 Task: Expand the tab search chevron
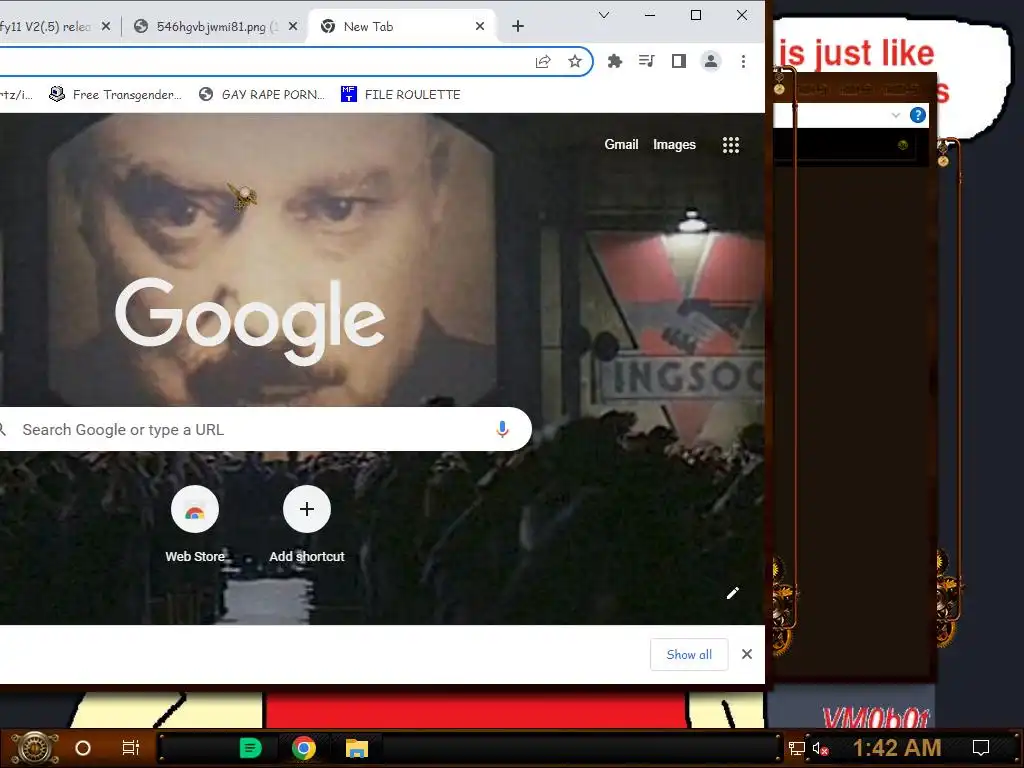point(604,15)
